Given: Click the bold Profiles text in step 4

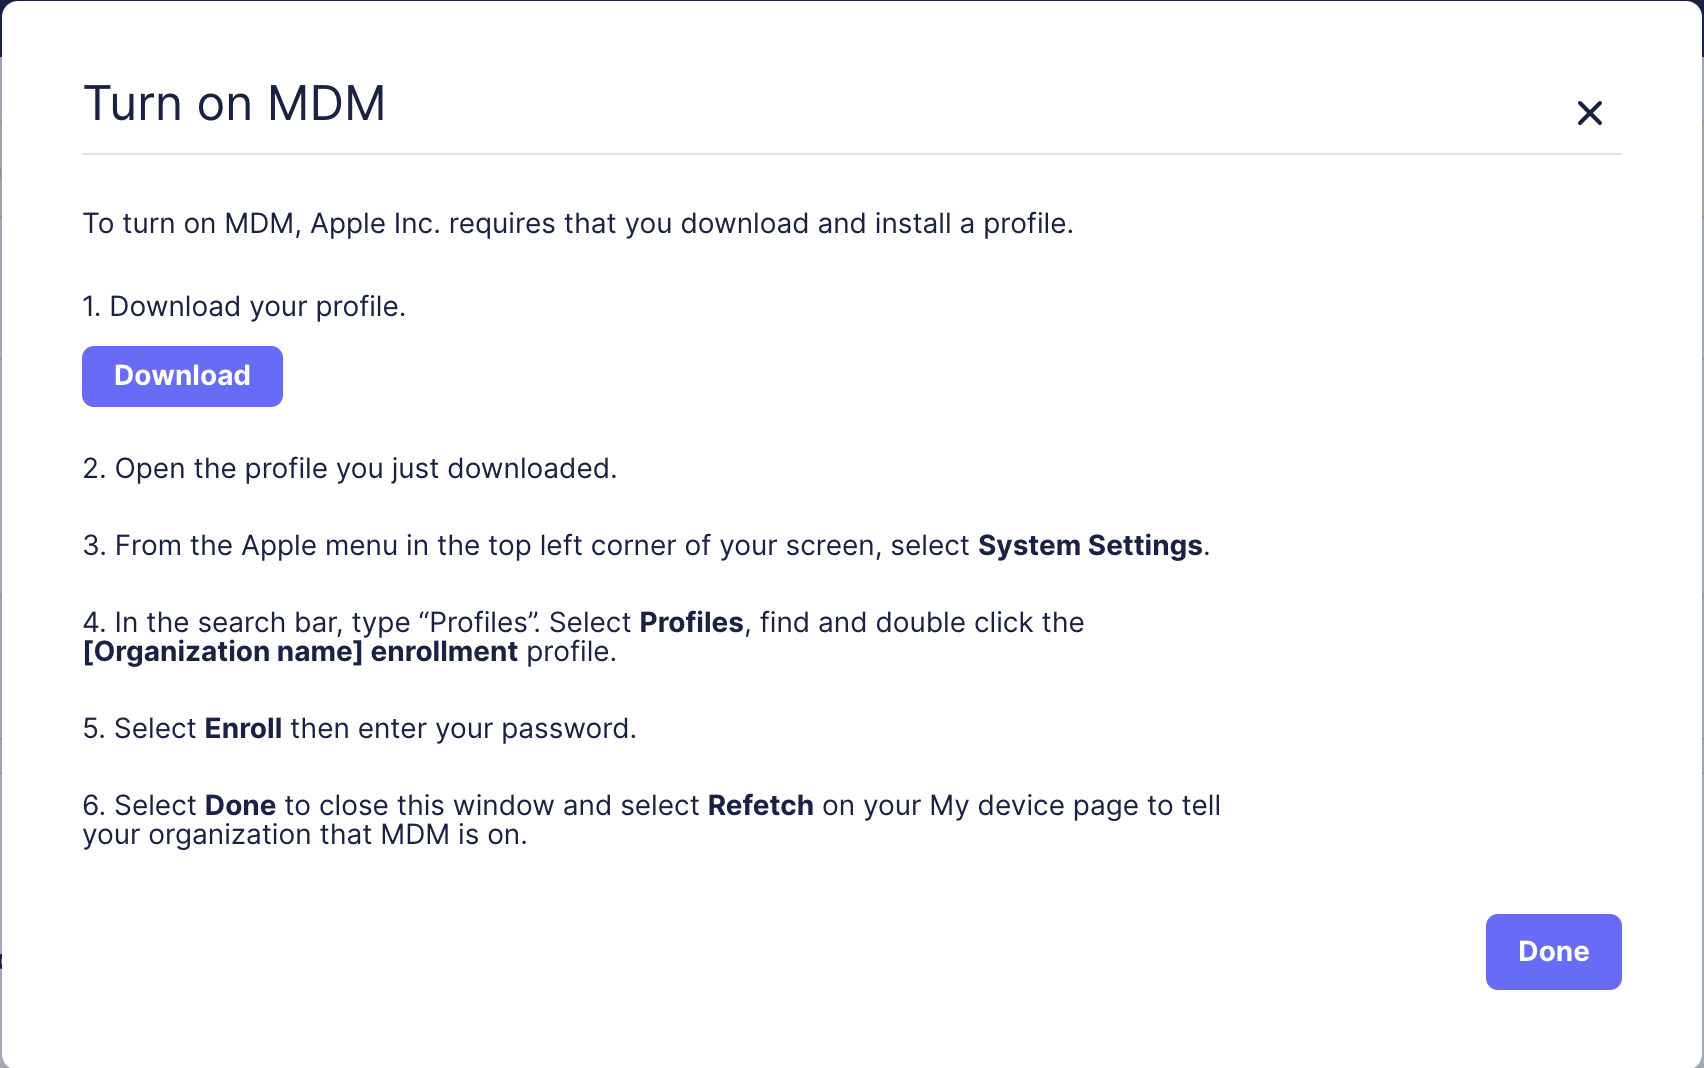Looking at the screenshot, I should coord(691,622).
